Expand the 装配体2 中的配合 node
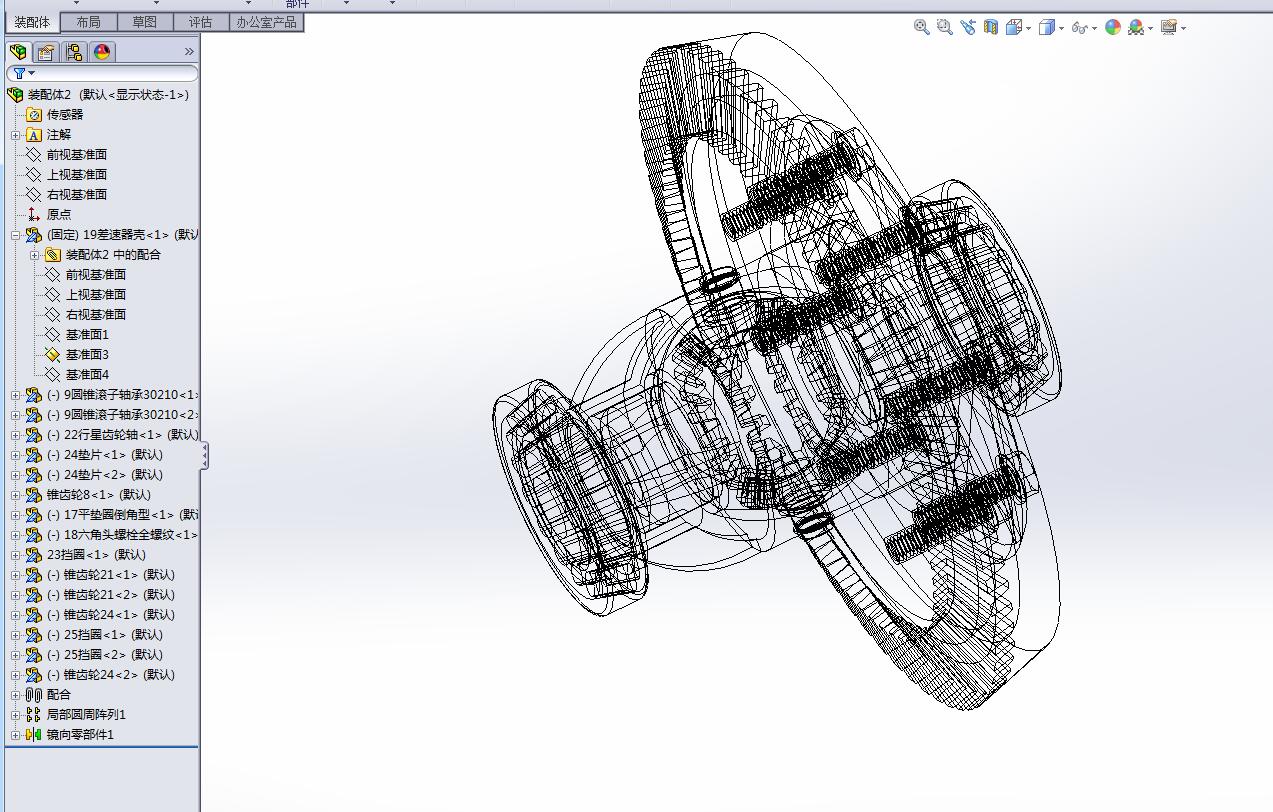The width and height of the screenshot is (1273, 812). point(35,255)
